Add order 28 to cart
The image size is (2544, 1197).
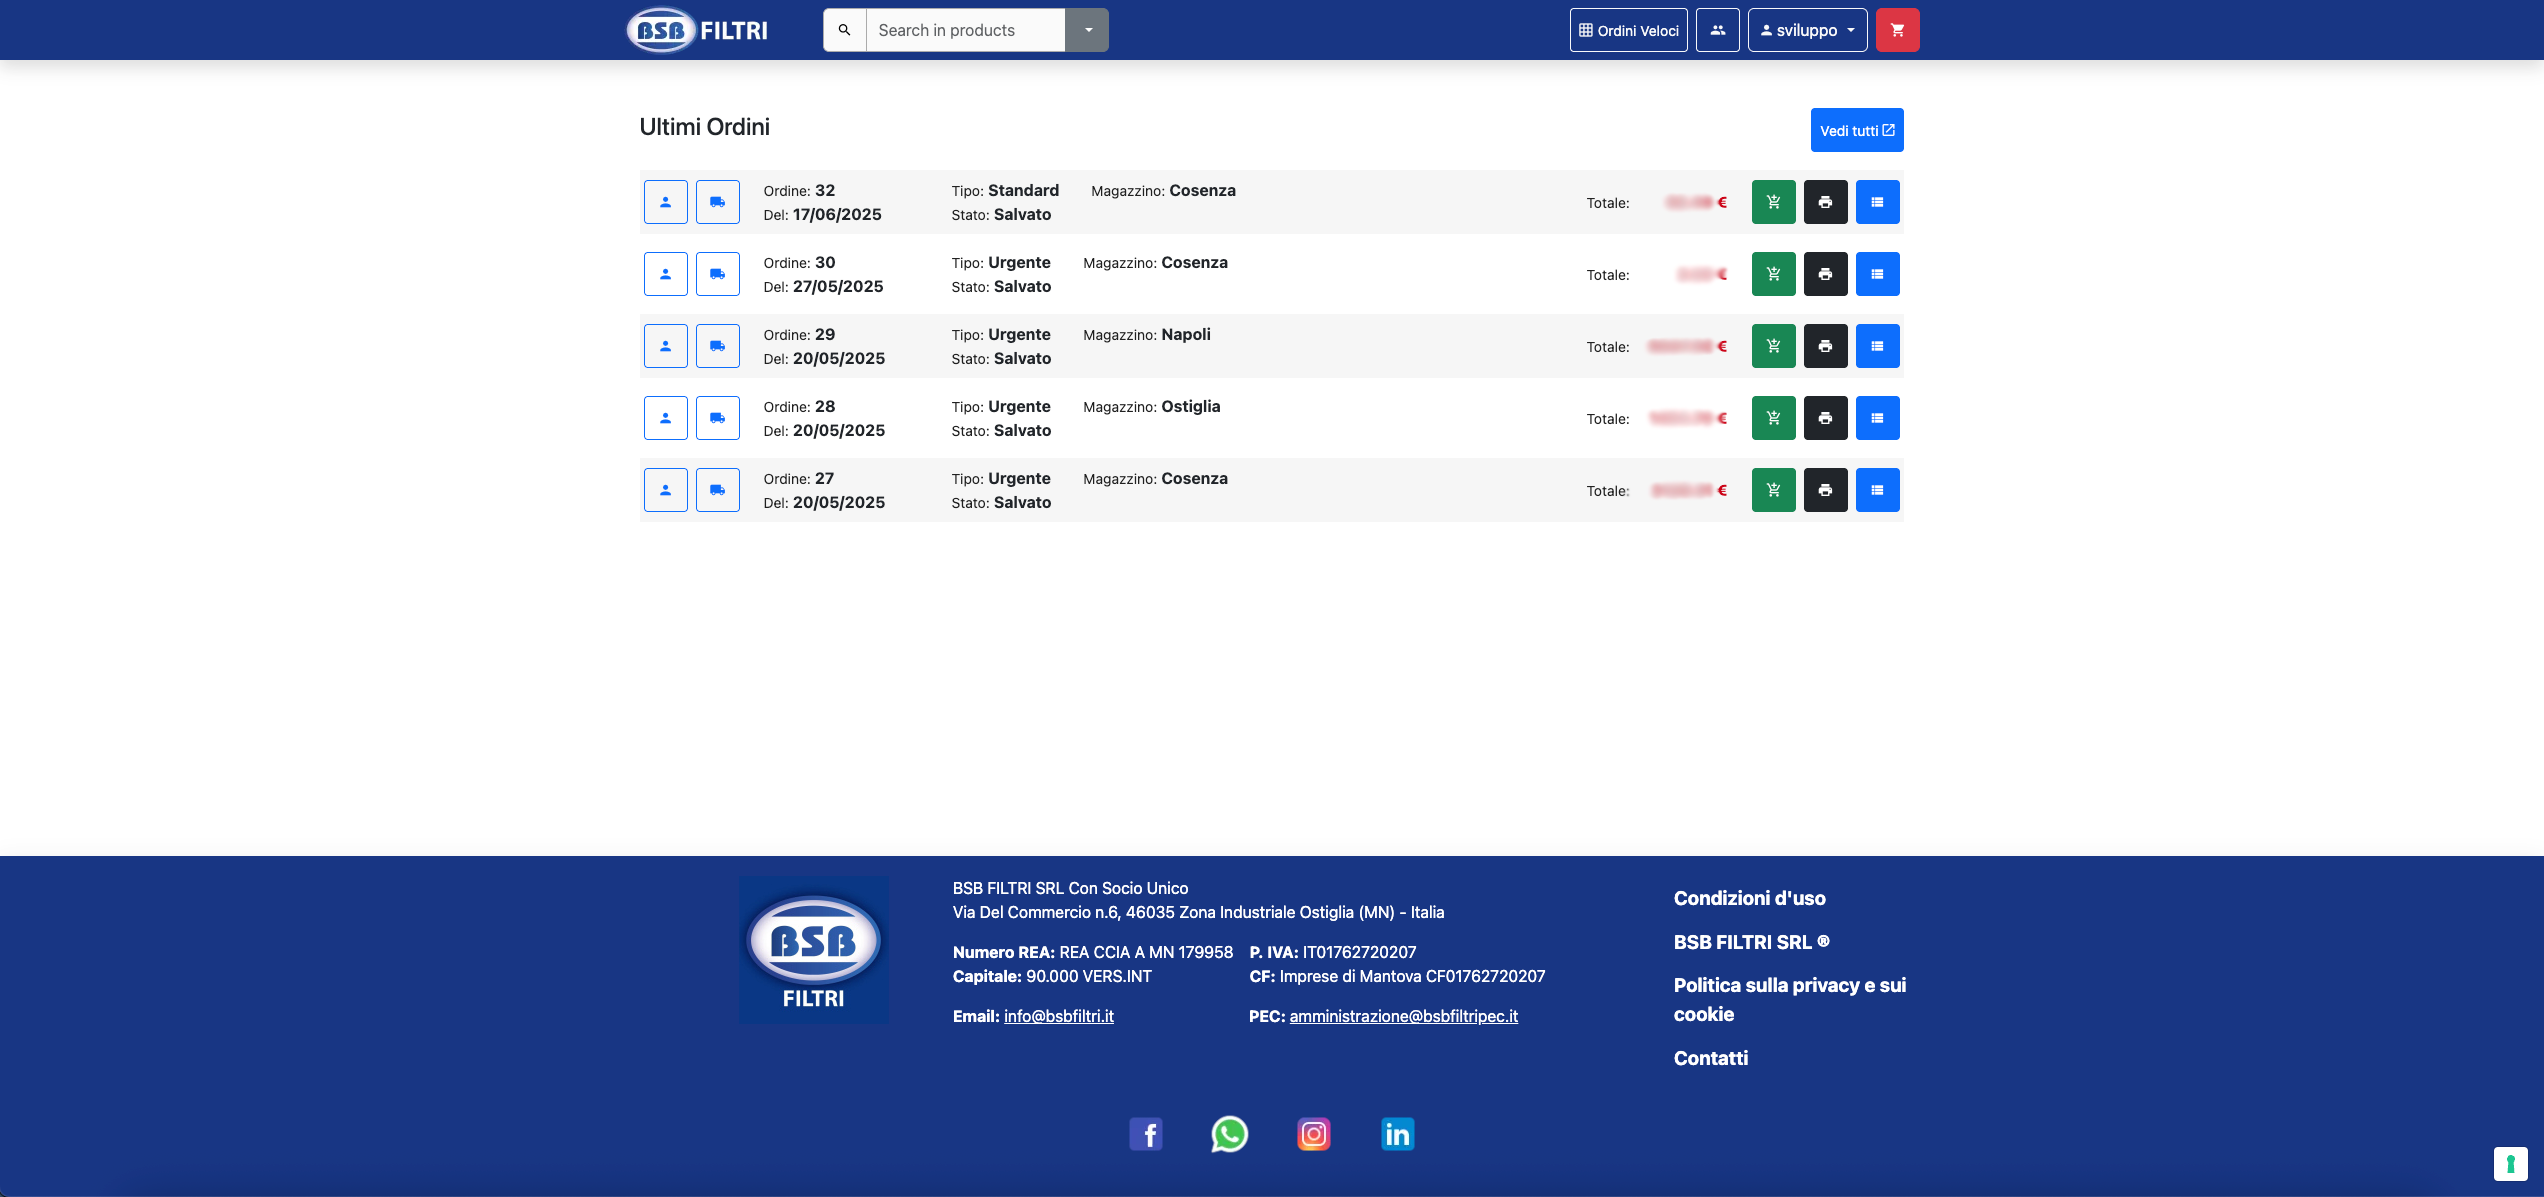point(1773,418)
